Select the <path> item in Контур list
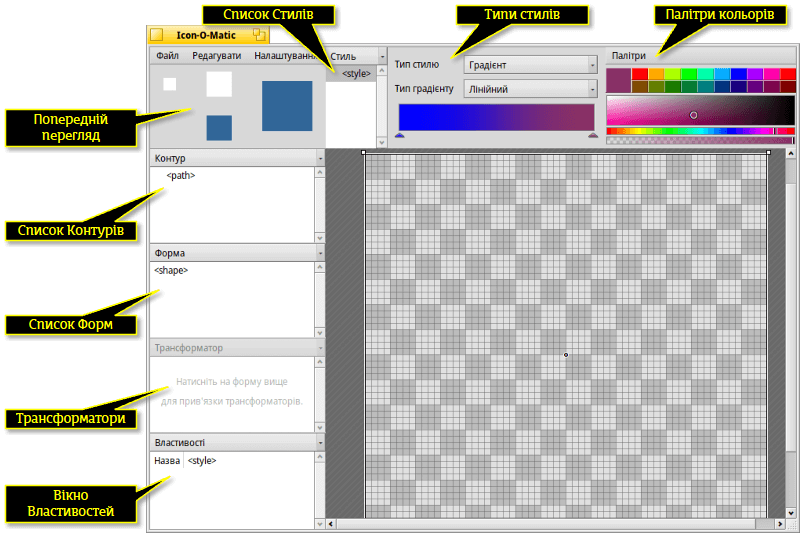The image size is (800, 533). click(x=181, y=175)
